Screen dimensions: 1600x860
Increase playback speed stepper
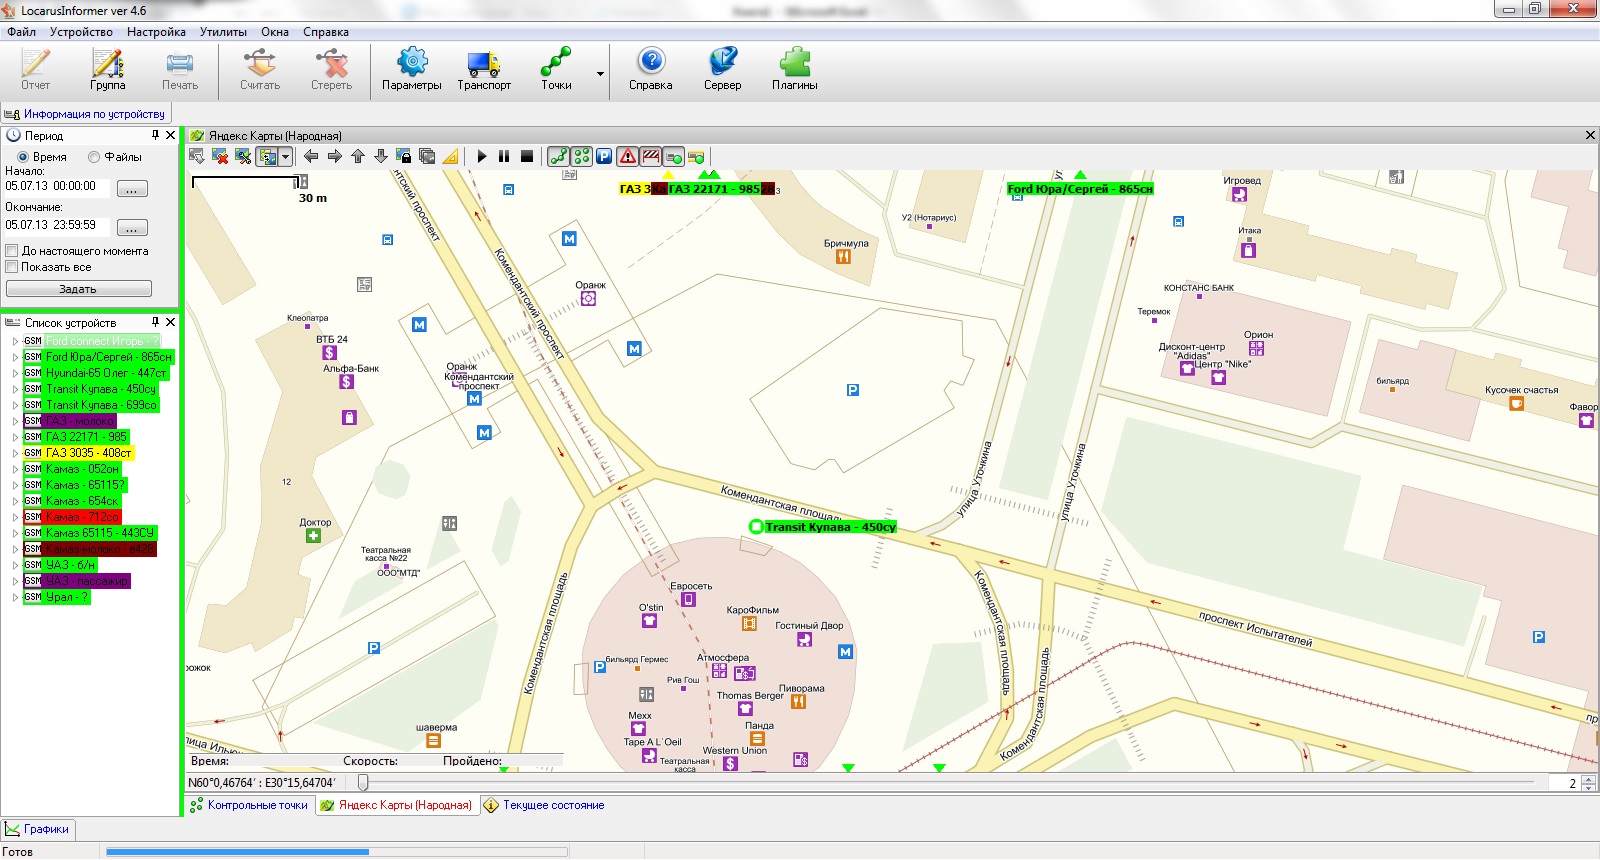1589,779
